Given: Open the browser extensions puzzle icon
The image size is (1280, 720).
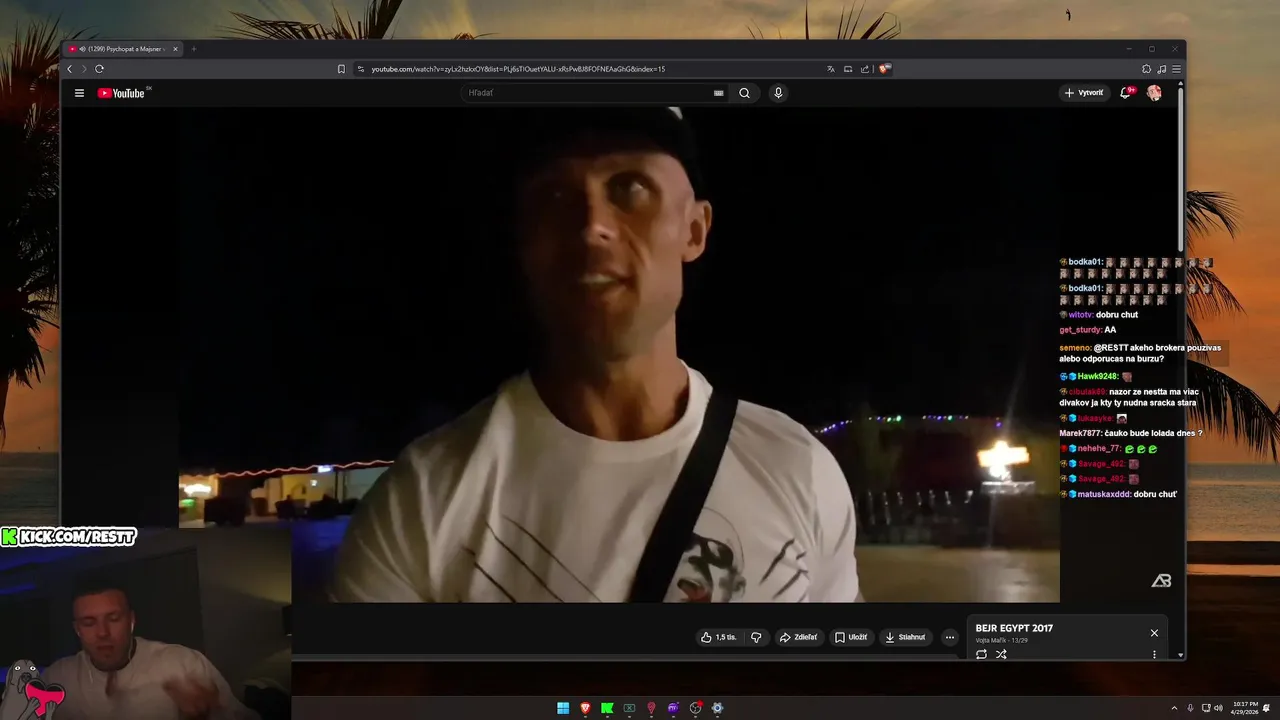Looking at the screenshot, I should pyautogui.click(x=1147, y=69).
